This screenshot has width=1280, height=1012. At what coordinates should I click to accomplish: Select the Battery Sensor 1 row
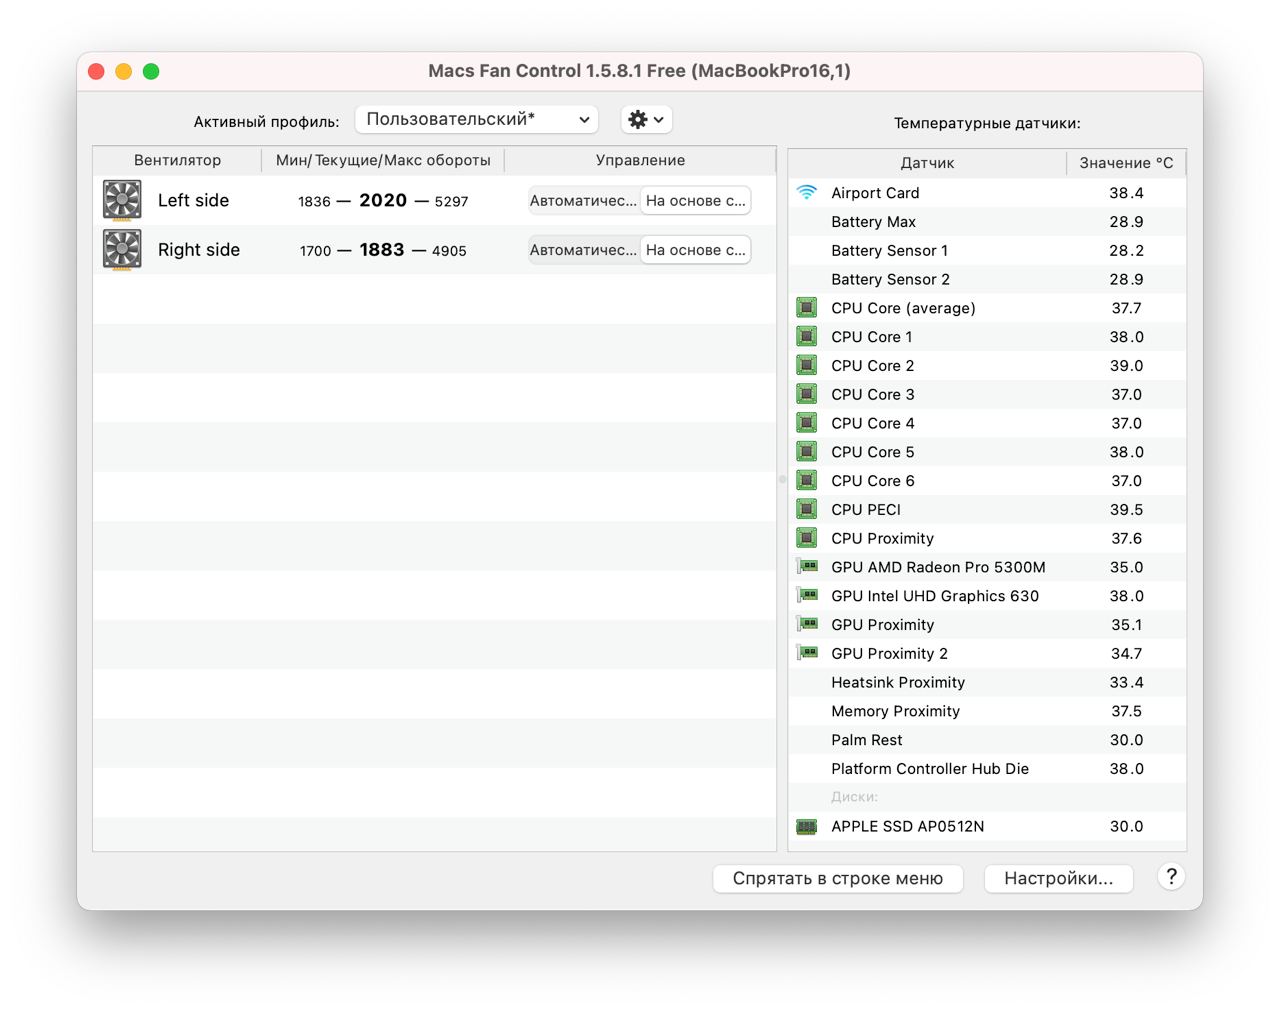[987, 251]
